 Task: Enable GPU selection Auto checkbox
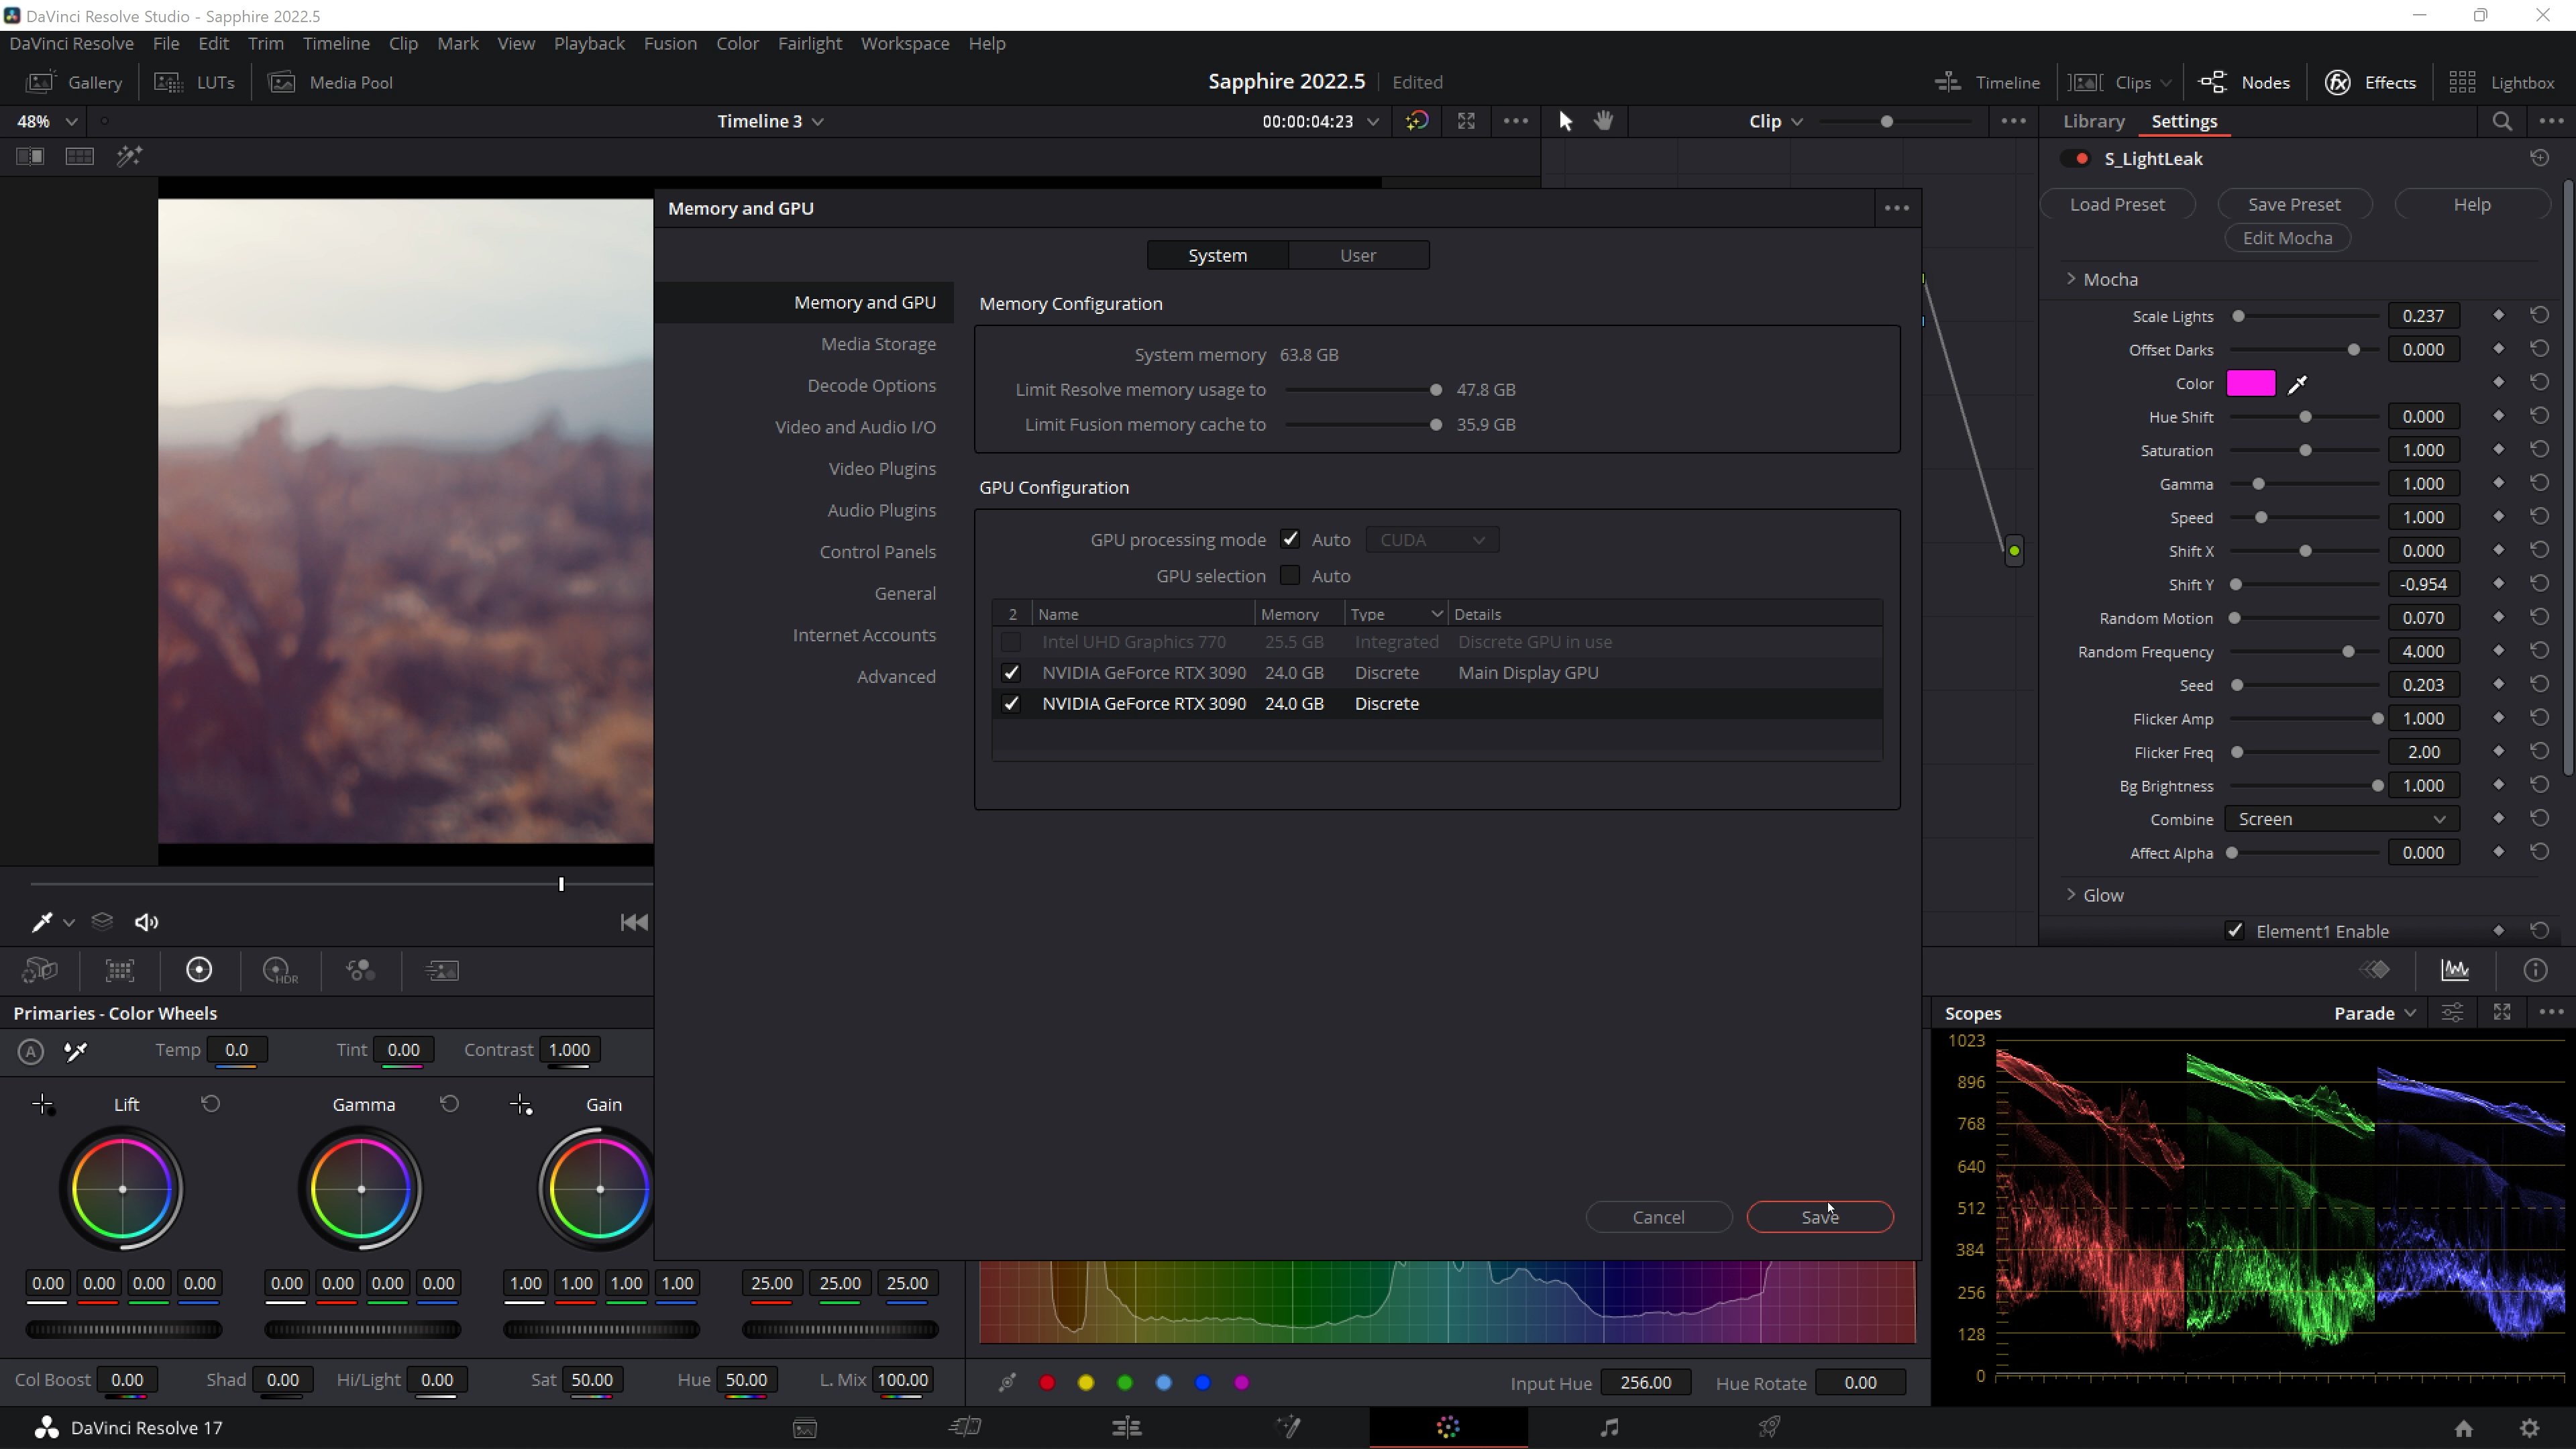(x=1290, y=576)
